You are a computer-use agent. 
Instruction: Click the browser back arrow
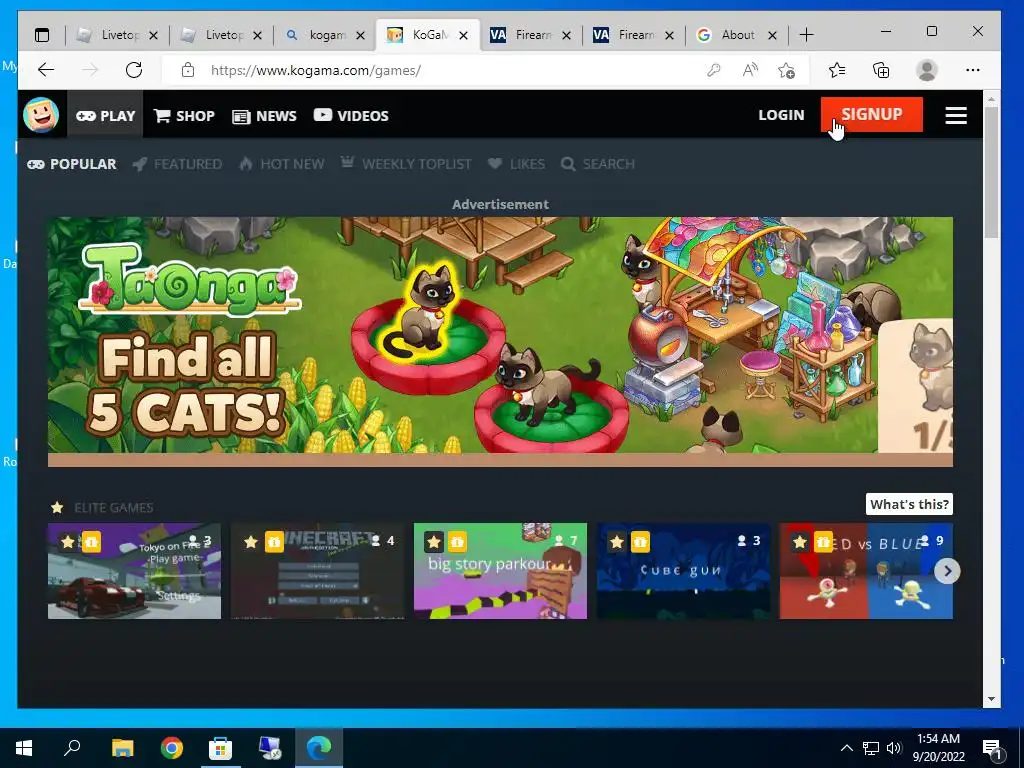tap(46, 70)
